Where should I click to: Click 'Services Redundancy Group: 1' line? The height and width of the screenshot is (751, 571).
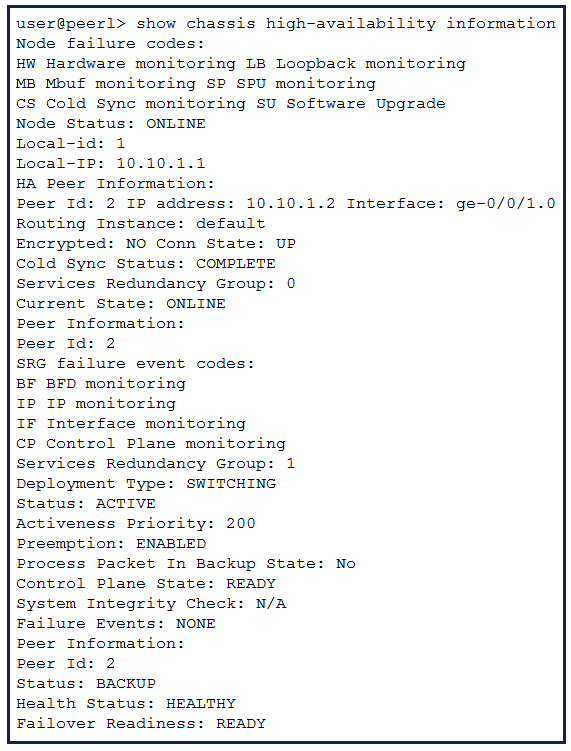point(156,464)
